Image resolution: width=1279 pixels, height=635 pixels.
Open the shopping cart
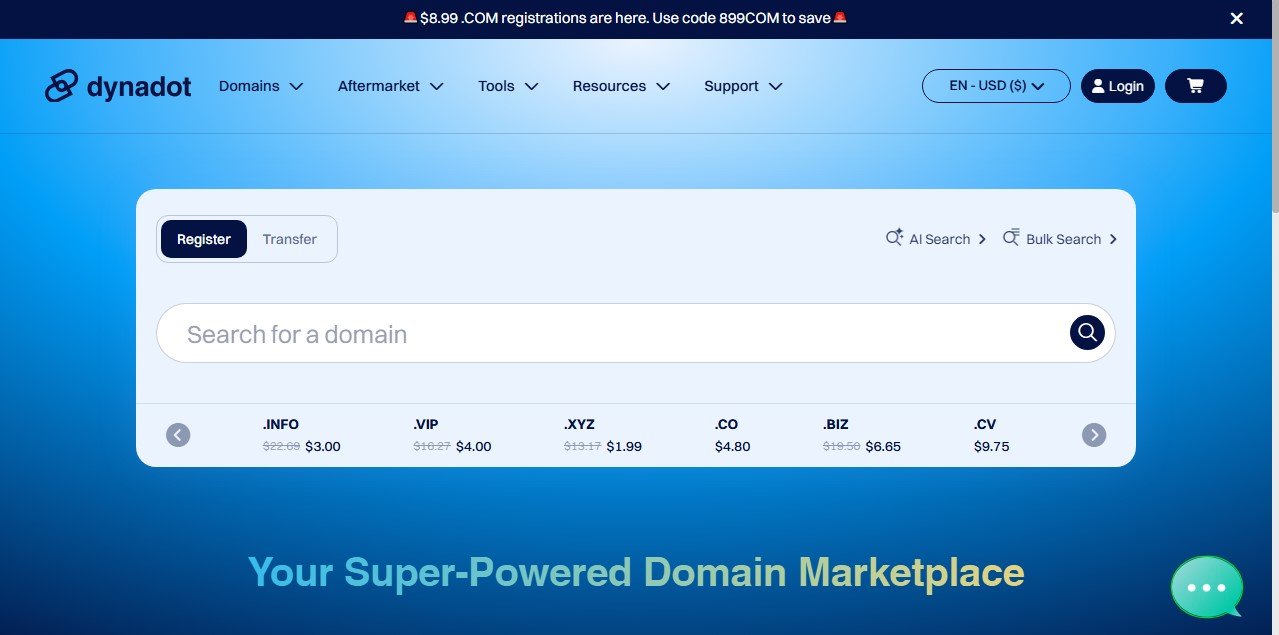click(1195, 86)
